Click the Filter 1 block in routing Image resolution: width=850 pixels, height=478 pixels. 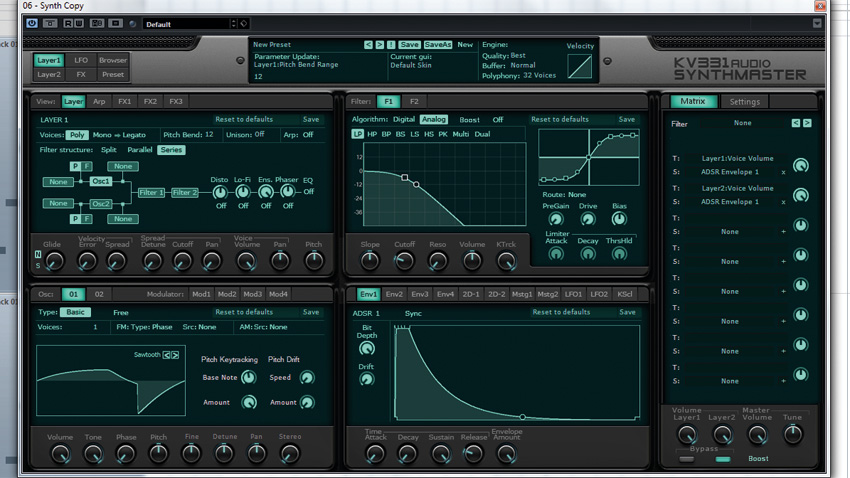click(x=151, y=192)
